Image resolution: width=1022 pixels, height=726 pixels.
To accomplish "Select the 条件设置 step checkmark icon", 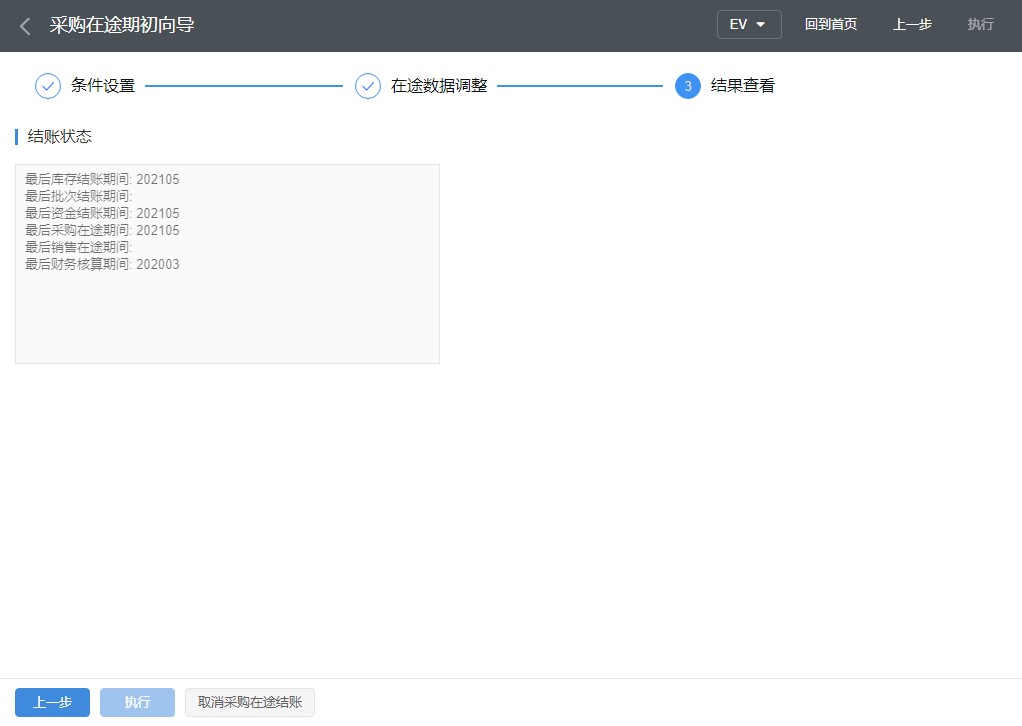I will (x=48, y=86).
